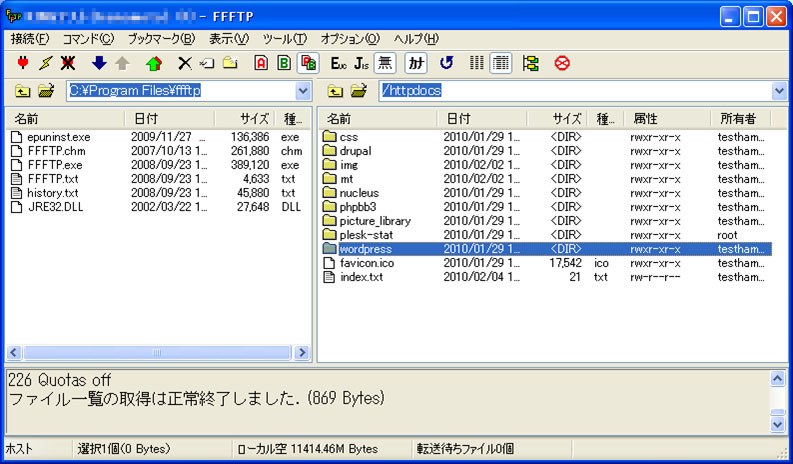Select no kanji conversion (無) icon
793x464 pixels.
click(x=385, y=63)
